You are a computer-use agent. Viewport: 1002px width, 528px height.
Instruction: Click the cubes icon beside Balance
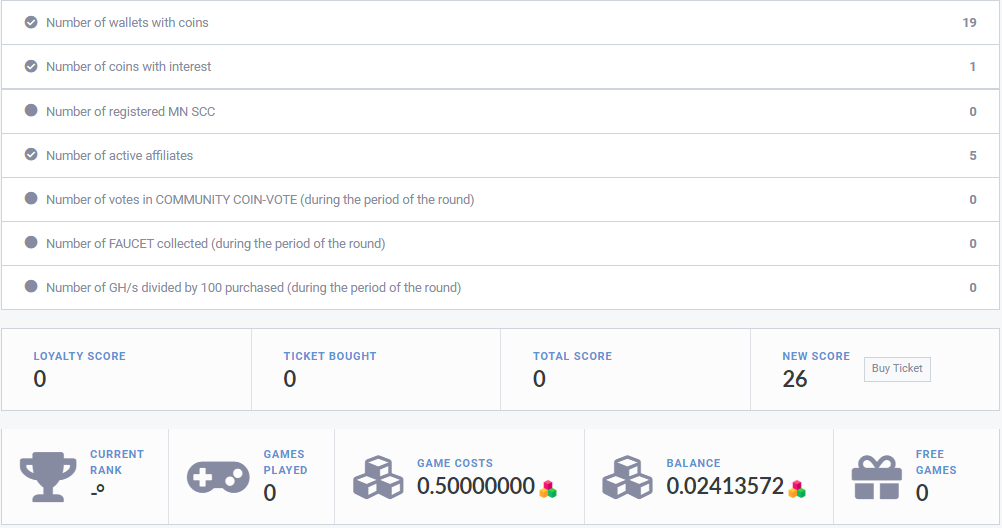click(627, 477)
